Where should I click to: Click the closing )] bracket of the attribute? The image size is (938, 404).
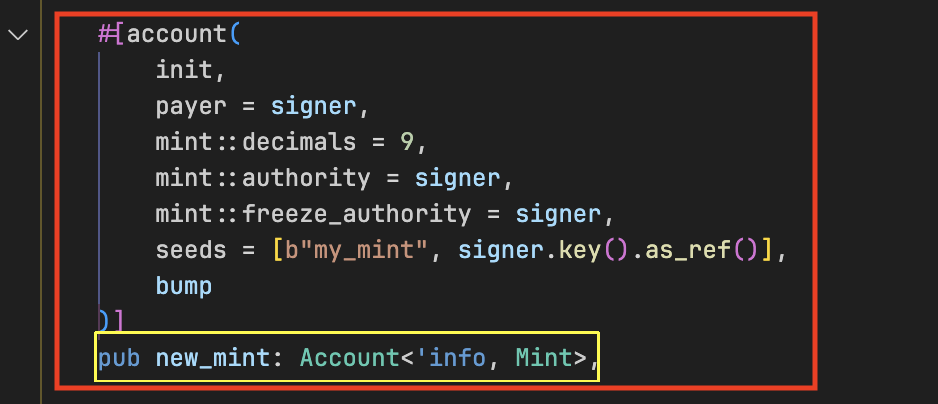pyautogui.click(x=110, y=321)
